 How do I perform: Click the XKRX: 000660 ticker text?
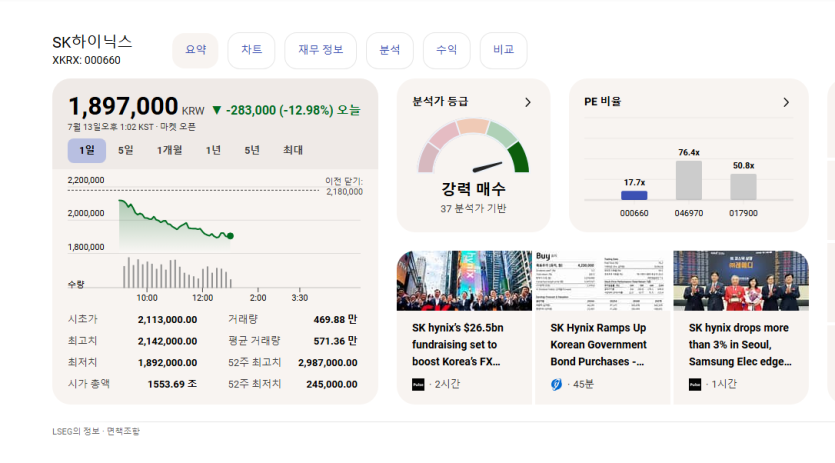coord(86,60)
